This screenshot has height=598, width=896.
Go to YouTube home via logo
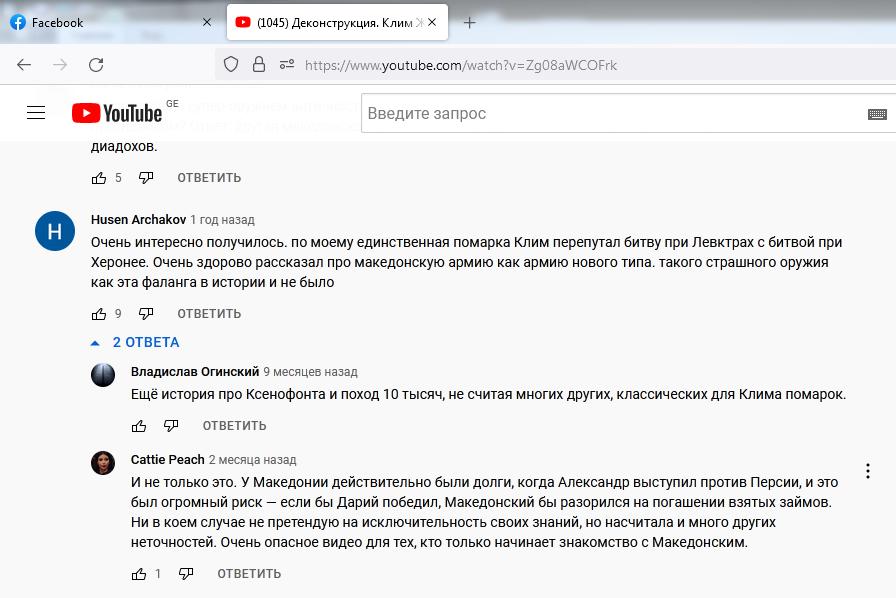pyautogui.click(x=117, y=113)
